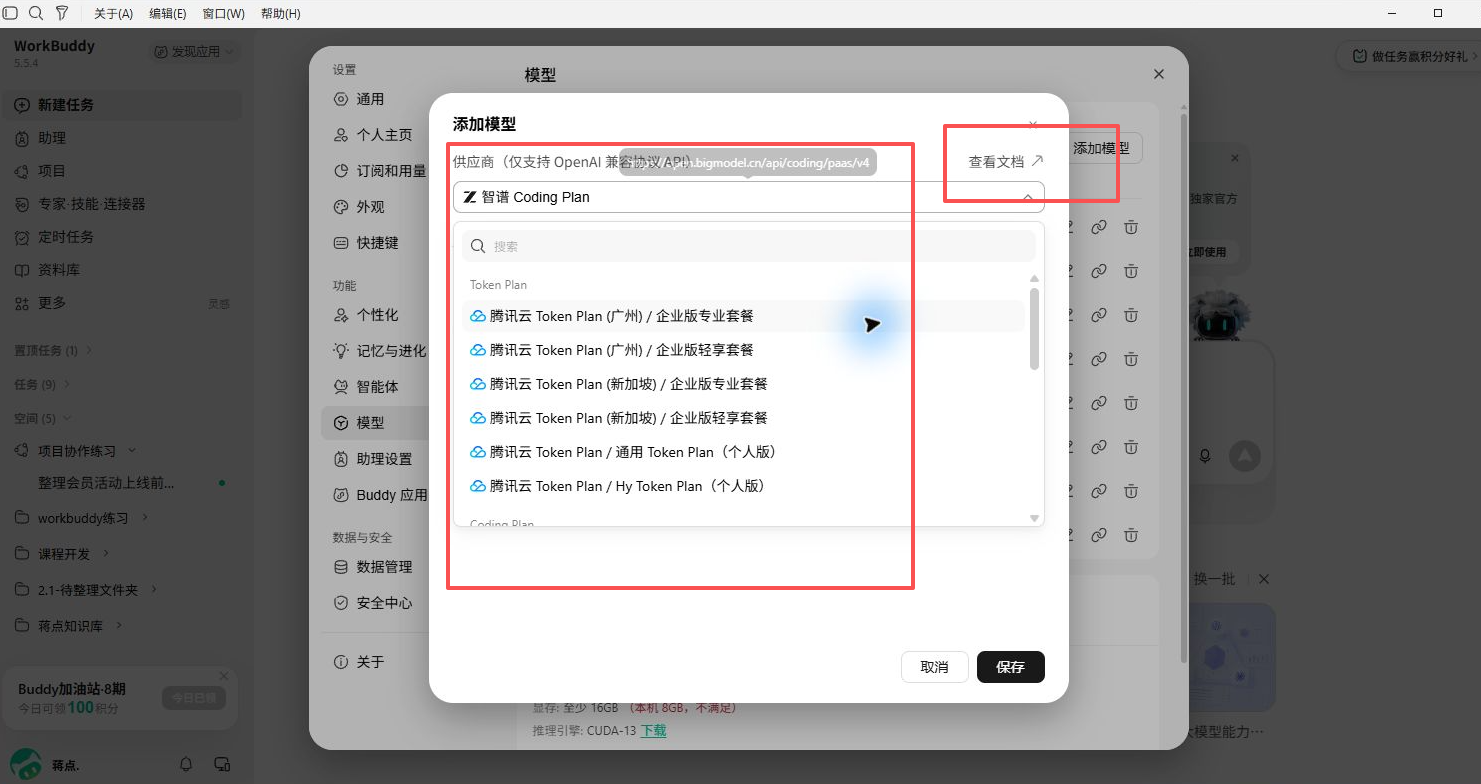1481x784 pixels.
Task: Start a 新建任务 from the sidebar
Action: click(122, 105)
